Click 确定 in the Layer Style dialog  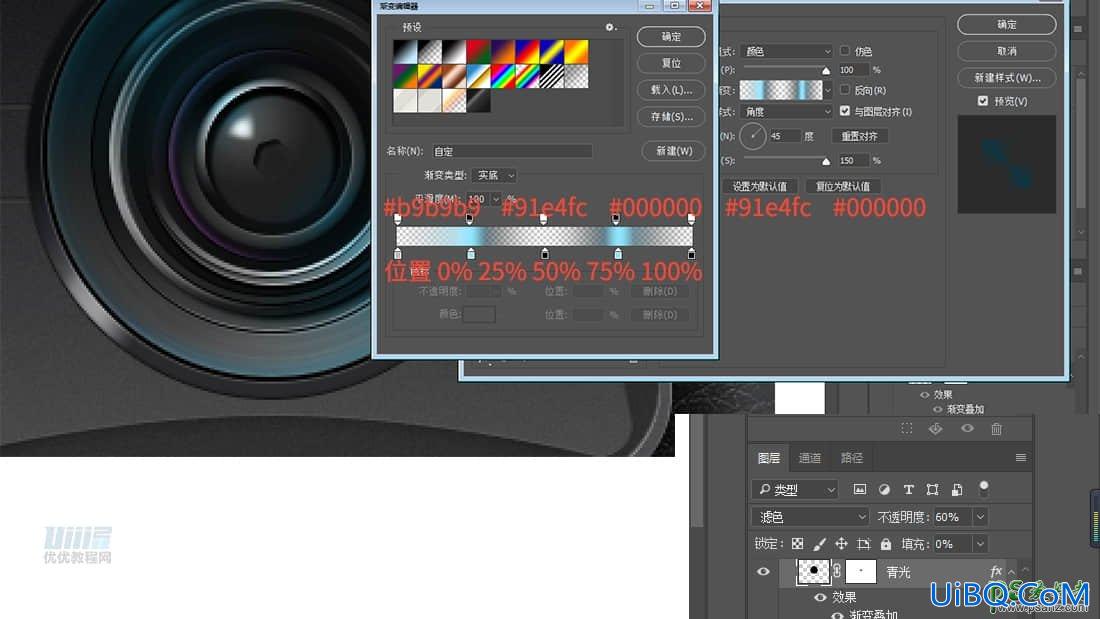pyautogui.click(x=1006, y=25)
